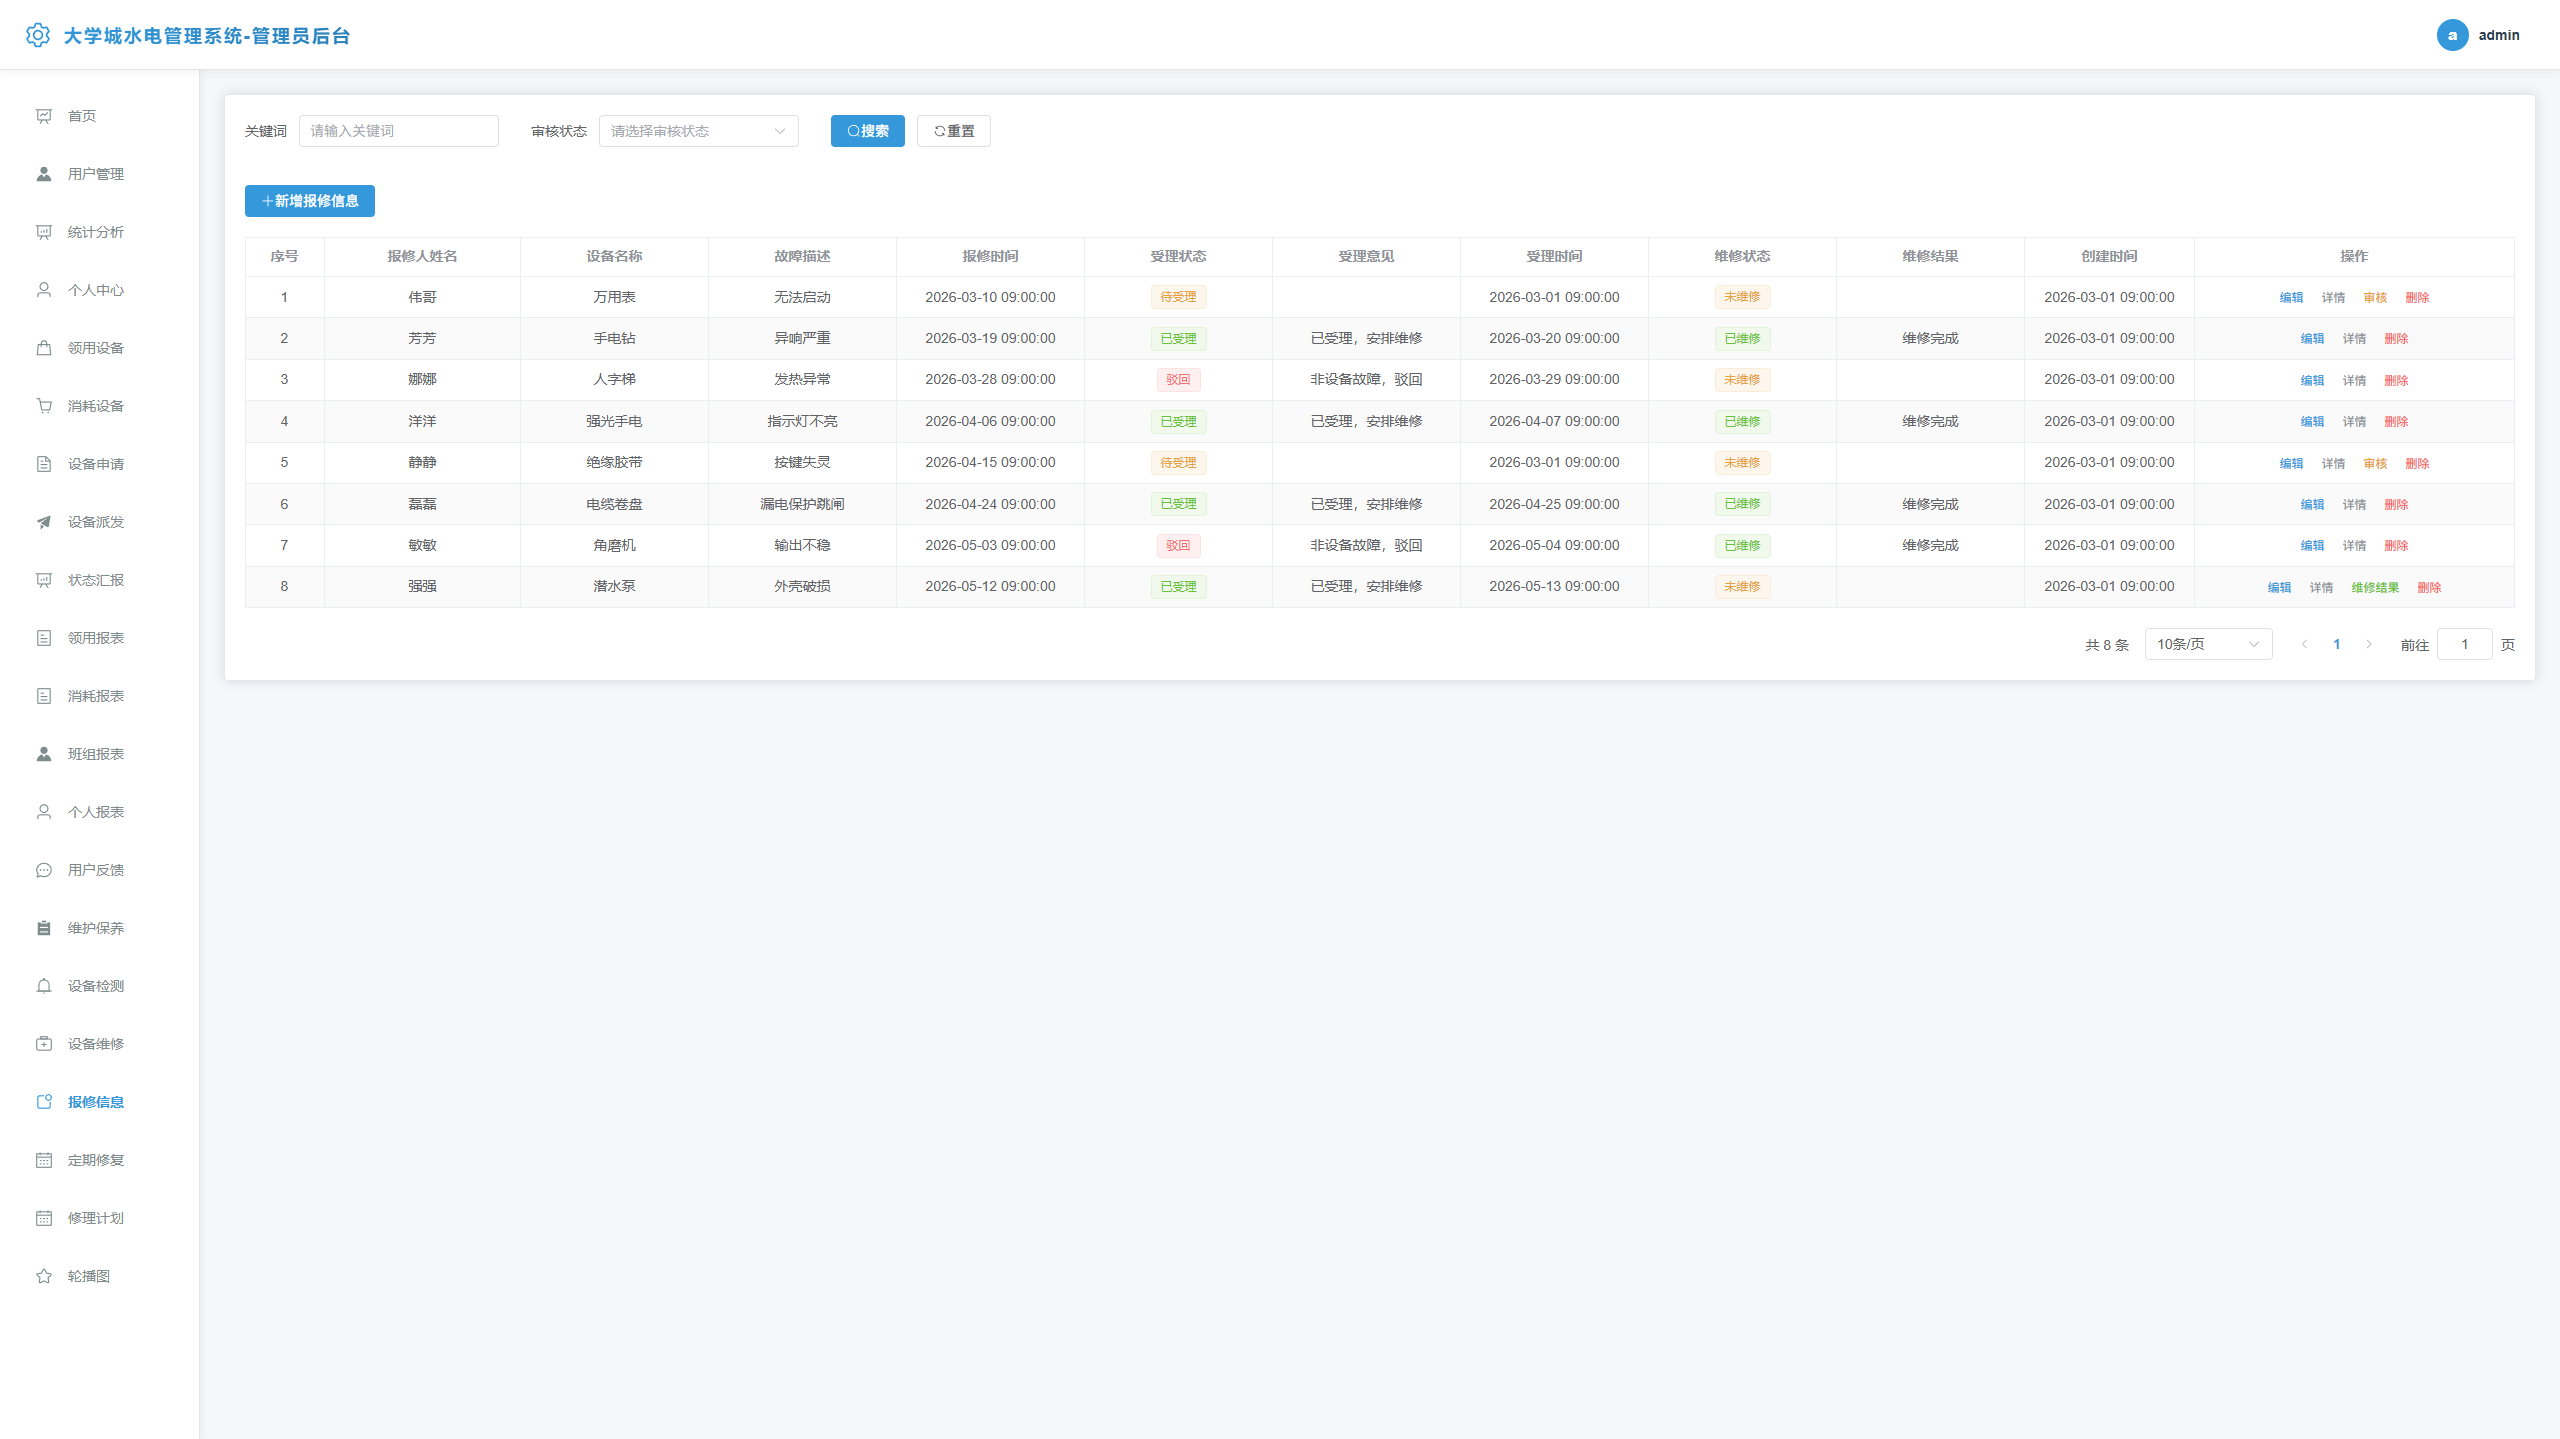Click the 设备检测 bell icon
This screenshot has height=1439, width=2560.
(x=44, y=986)
